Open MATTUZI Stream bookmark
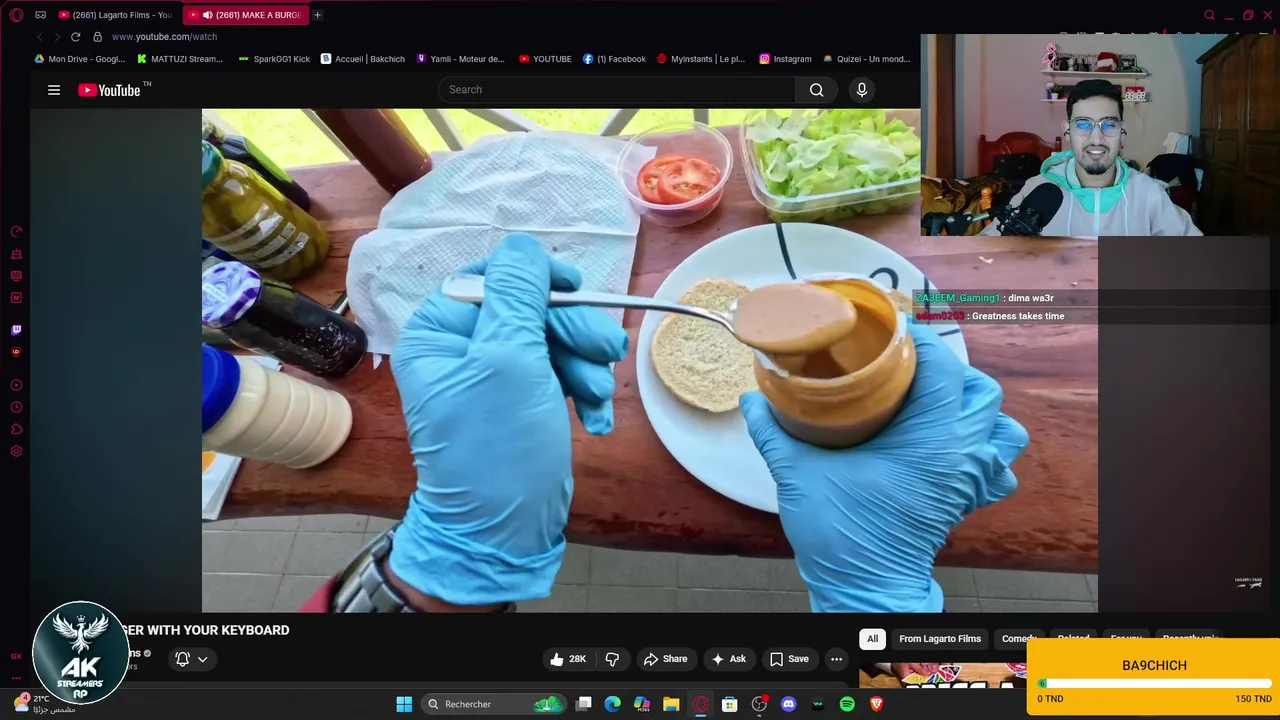Screen dimensions: 1280x720 (180, 59)
